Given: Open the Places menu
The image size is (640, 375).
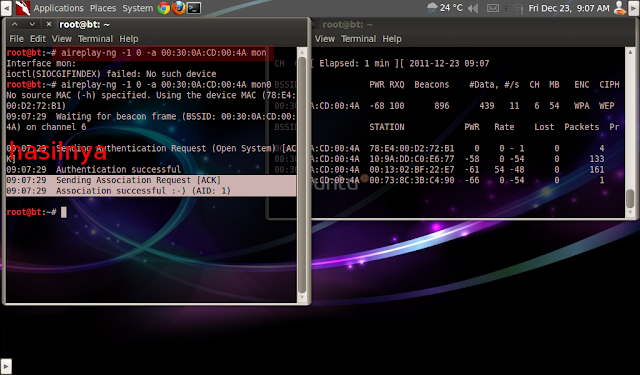Looking at the screenshot, I should (x=103, y=8).
